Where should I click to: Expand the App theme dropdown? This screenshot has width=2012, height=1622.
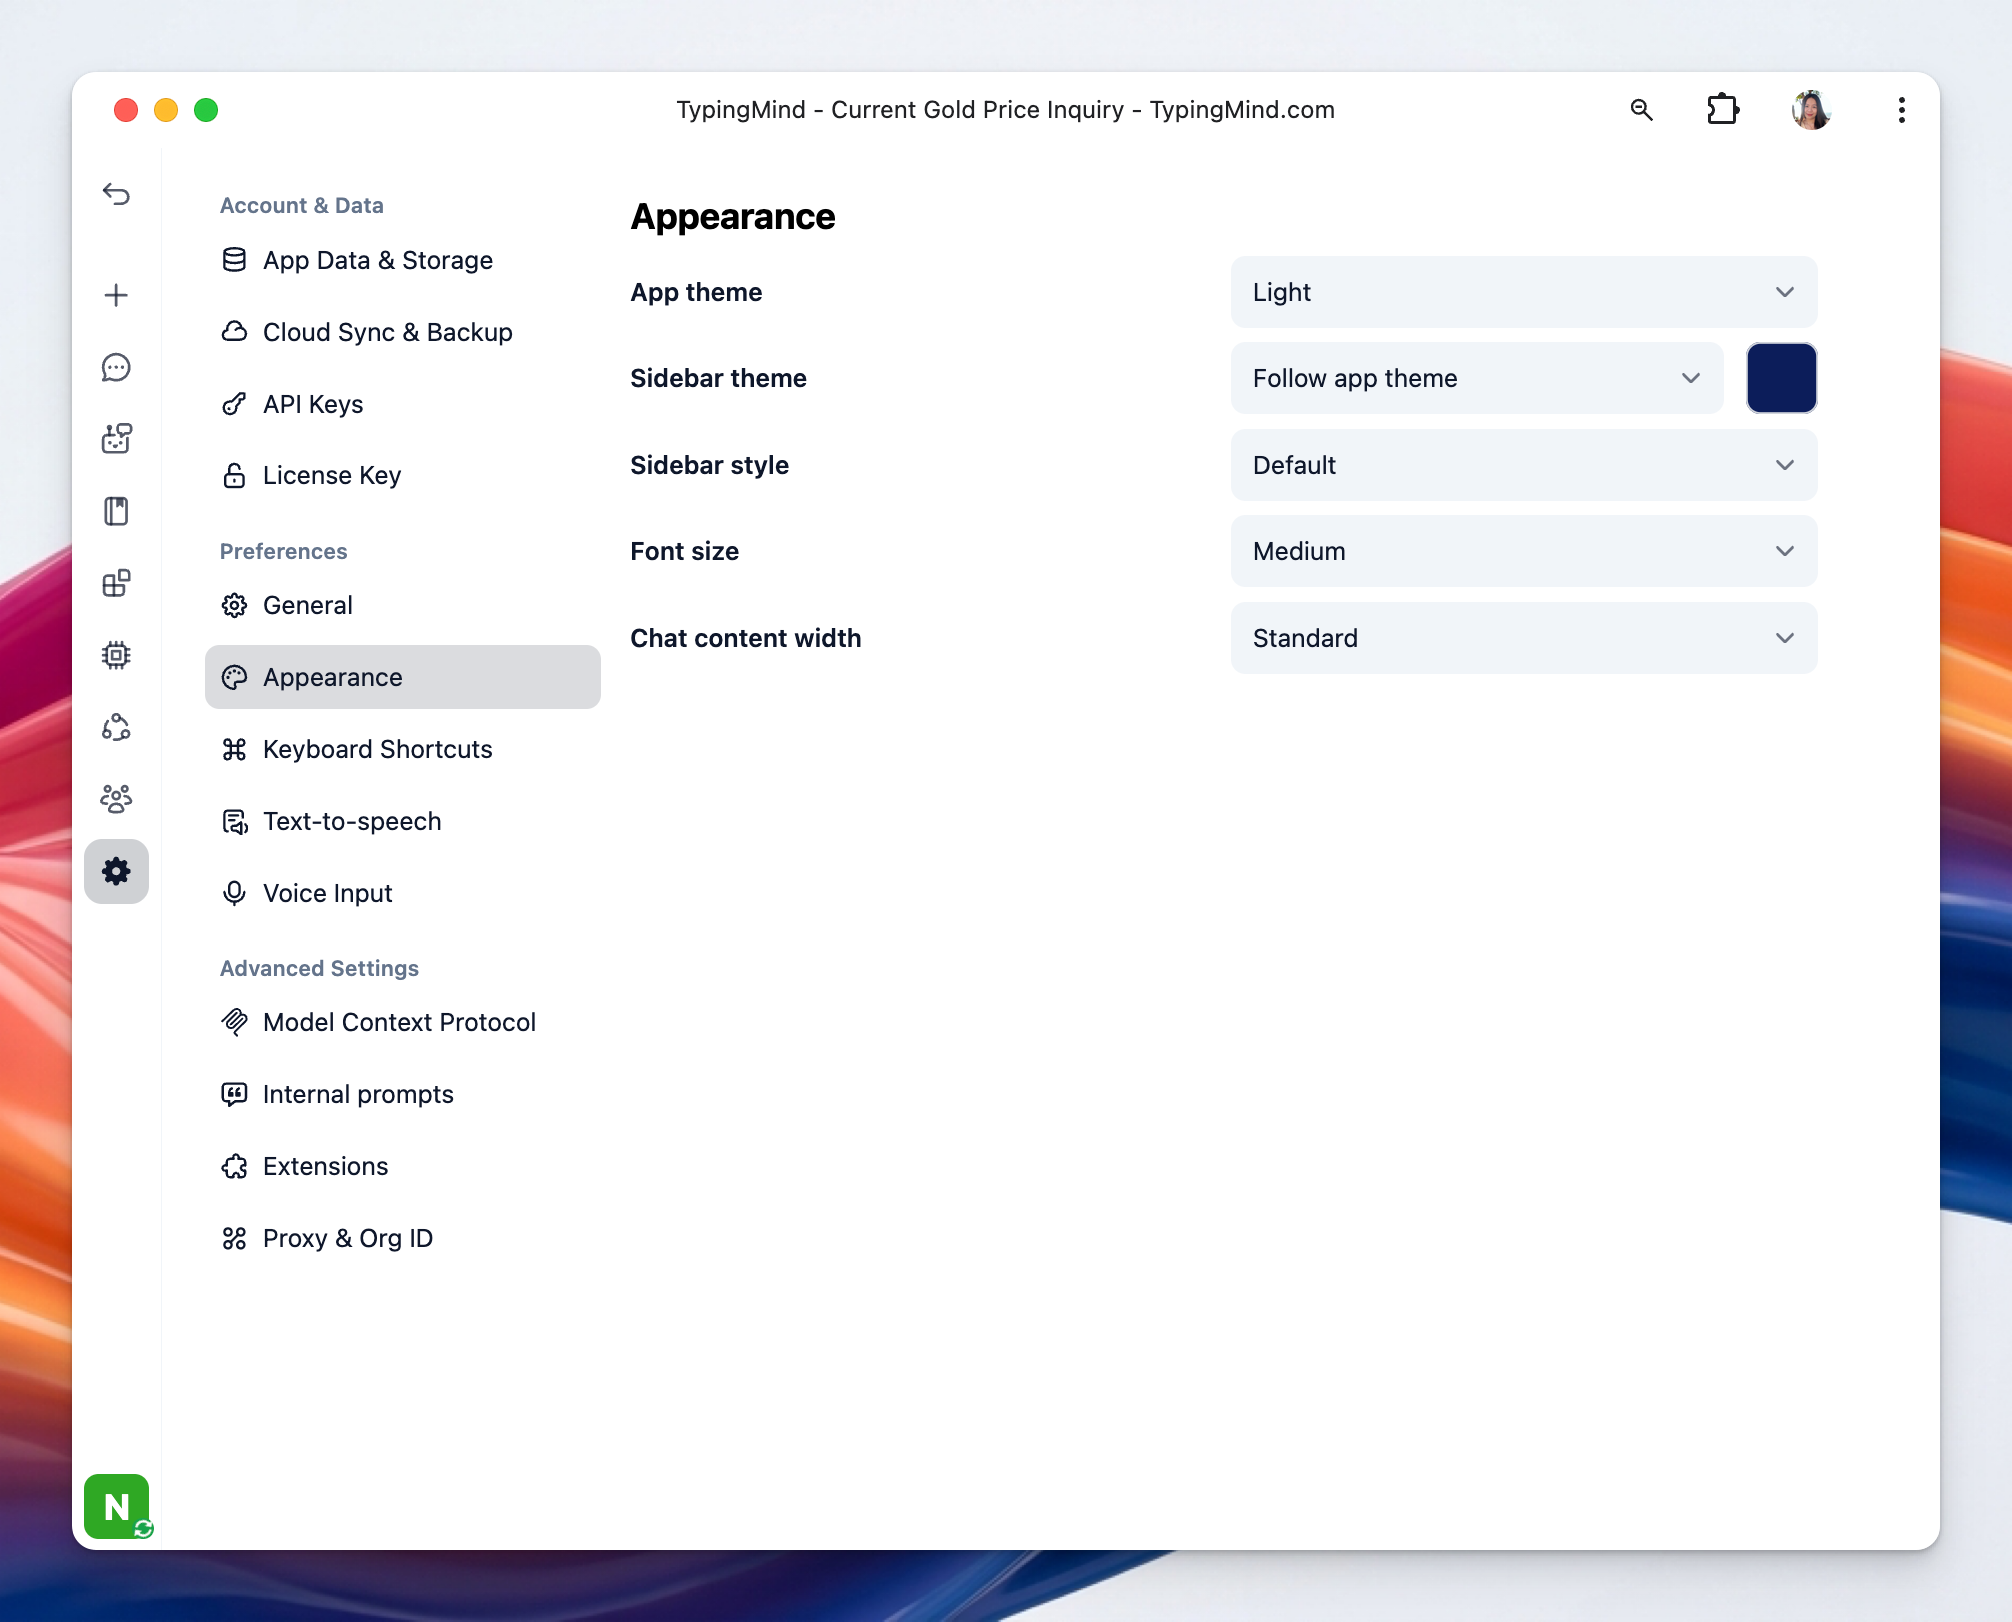point(1523,292)
